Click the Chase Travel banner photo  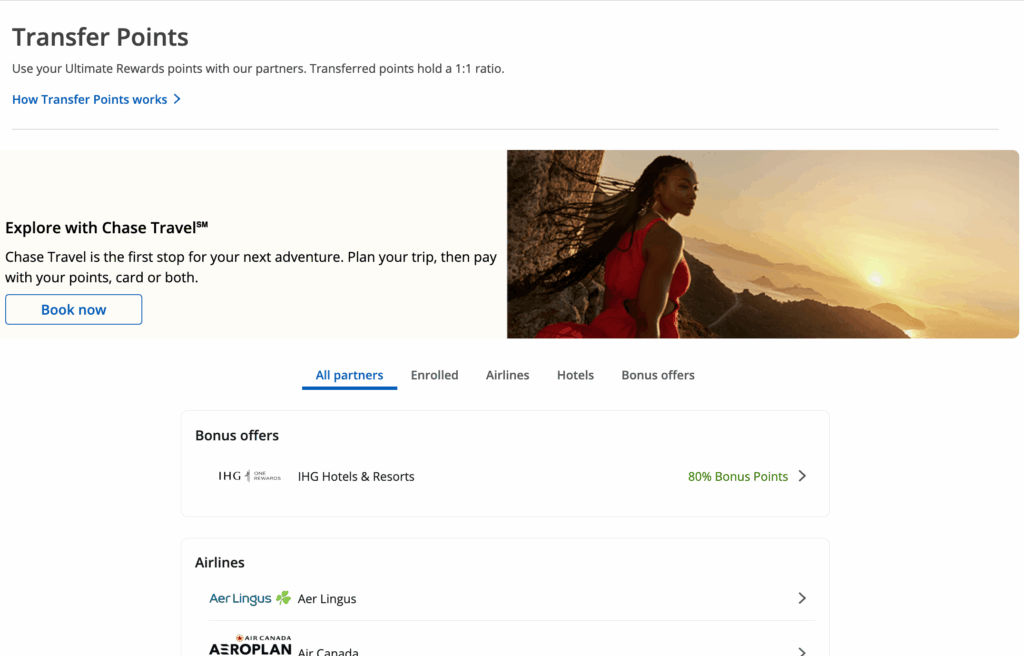pos(763,244)
